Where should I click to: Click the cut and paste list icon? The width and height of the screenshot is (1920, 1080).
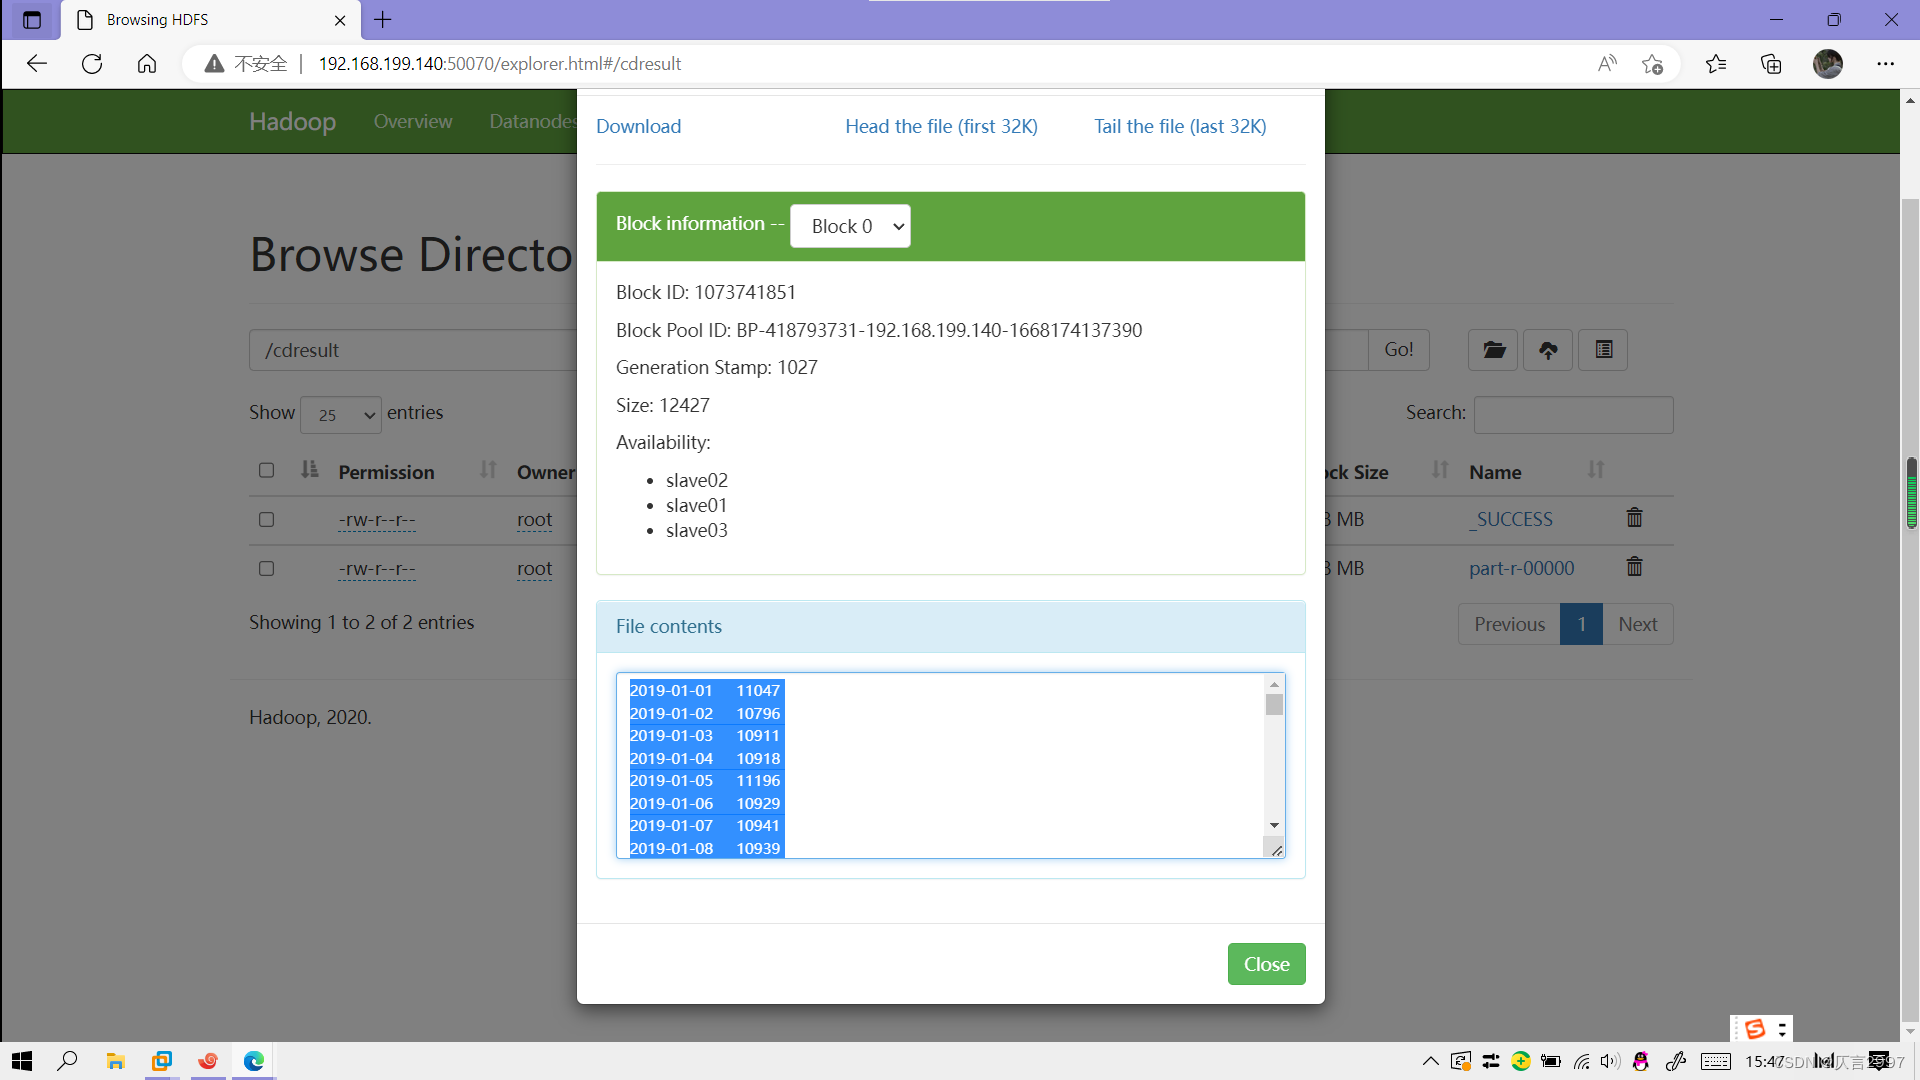tap(1603, 350)
